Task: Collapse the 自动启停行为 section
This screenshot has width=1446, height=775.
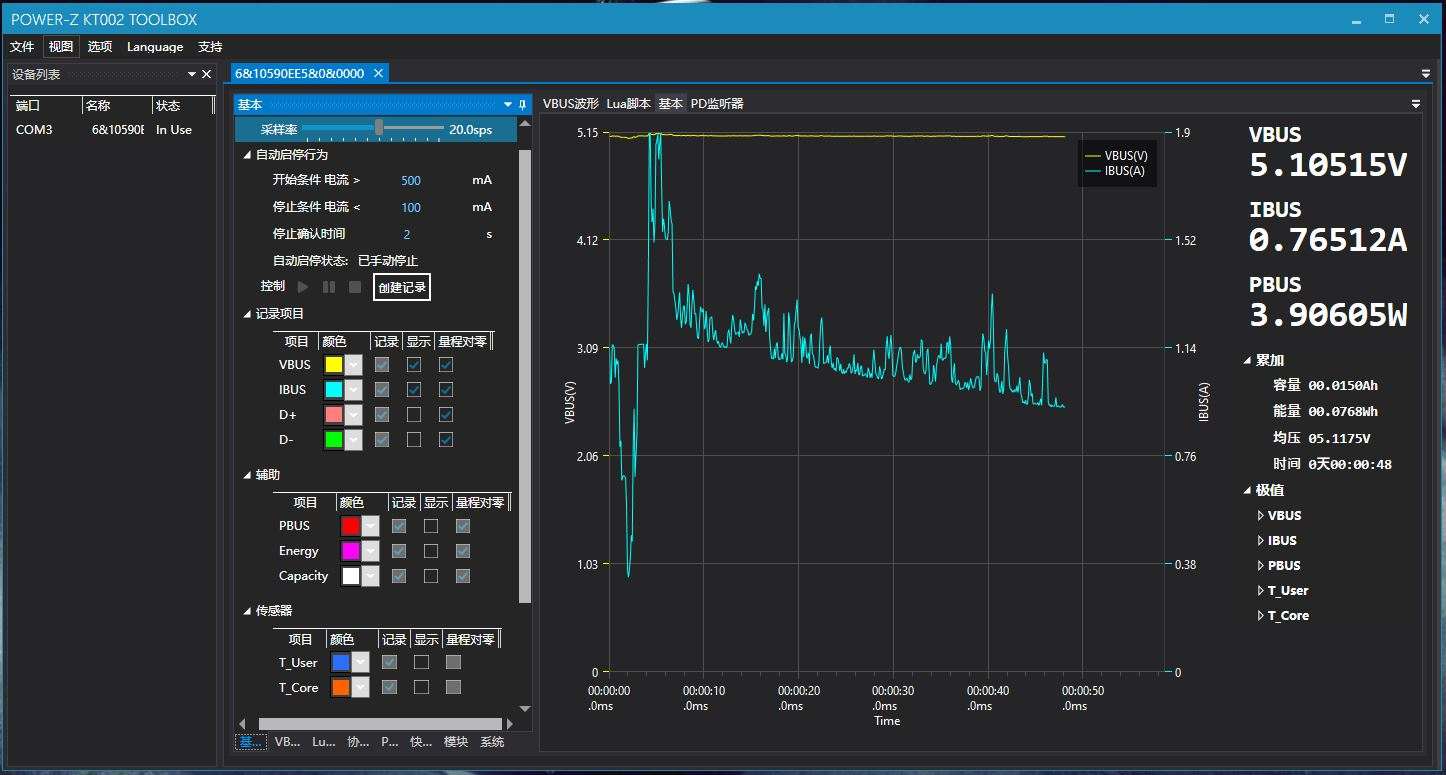Action: pos(248,155)
